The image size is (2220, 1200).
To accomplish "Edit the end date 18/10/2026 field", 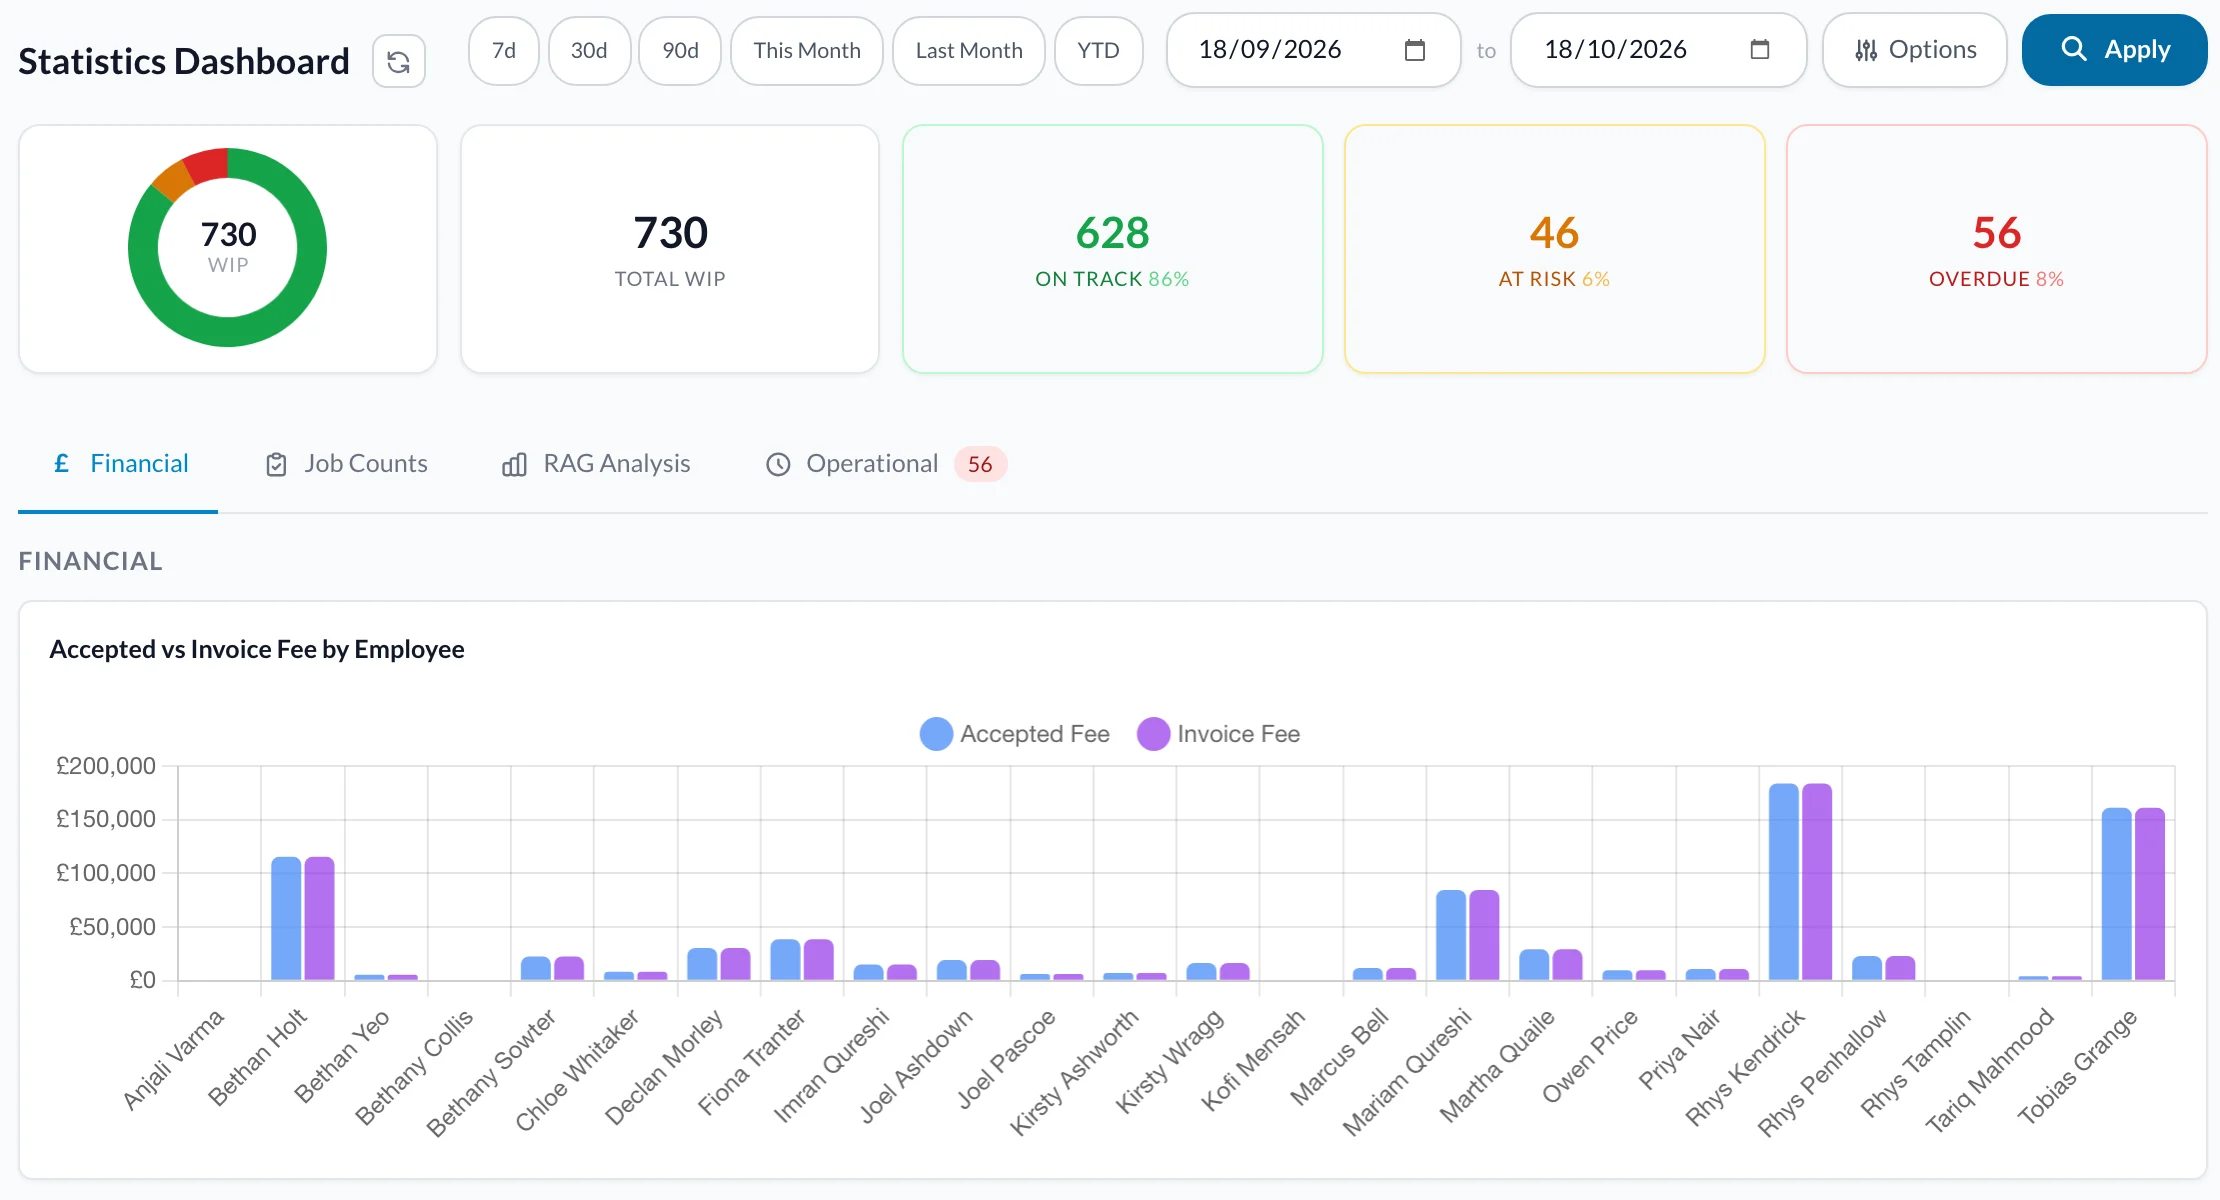I will 1658,50.
